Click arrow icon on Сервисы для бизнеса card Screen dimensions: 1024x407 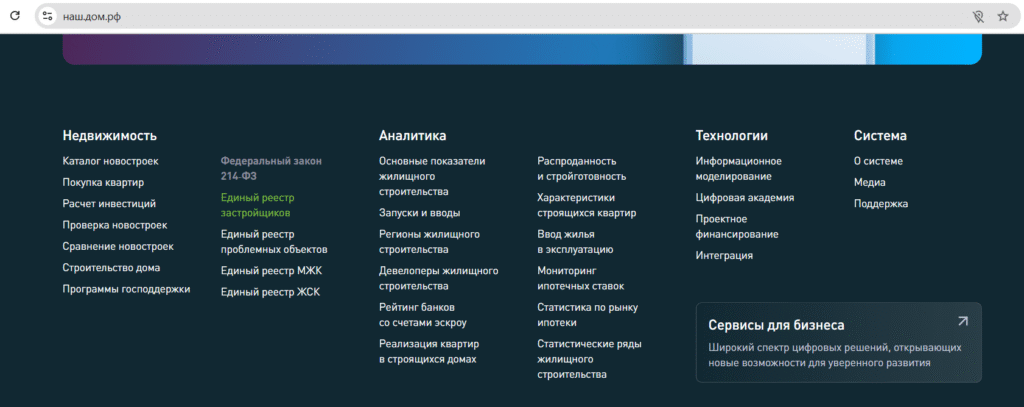point(962,322)
